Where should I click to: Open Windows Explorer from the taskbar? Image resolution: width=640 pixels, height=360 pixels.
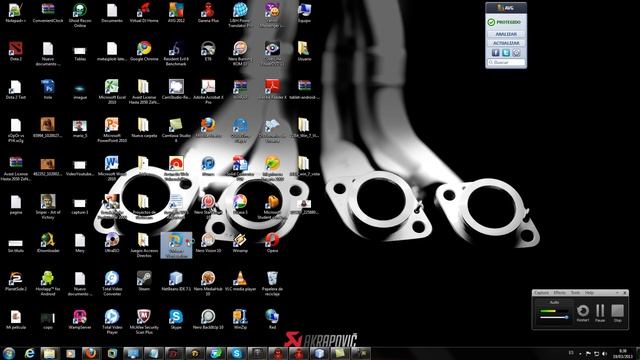pos(49,353)
